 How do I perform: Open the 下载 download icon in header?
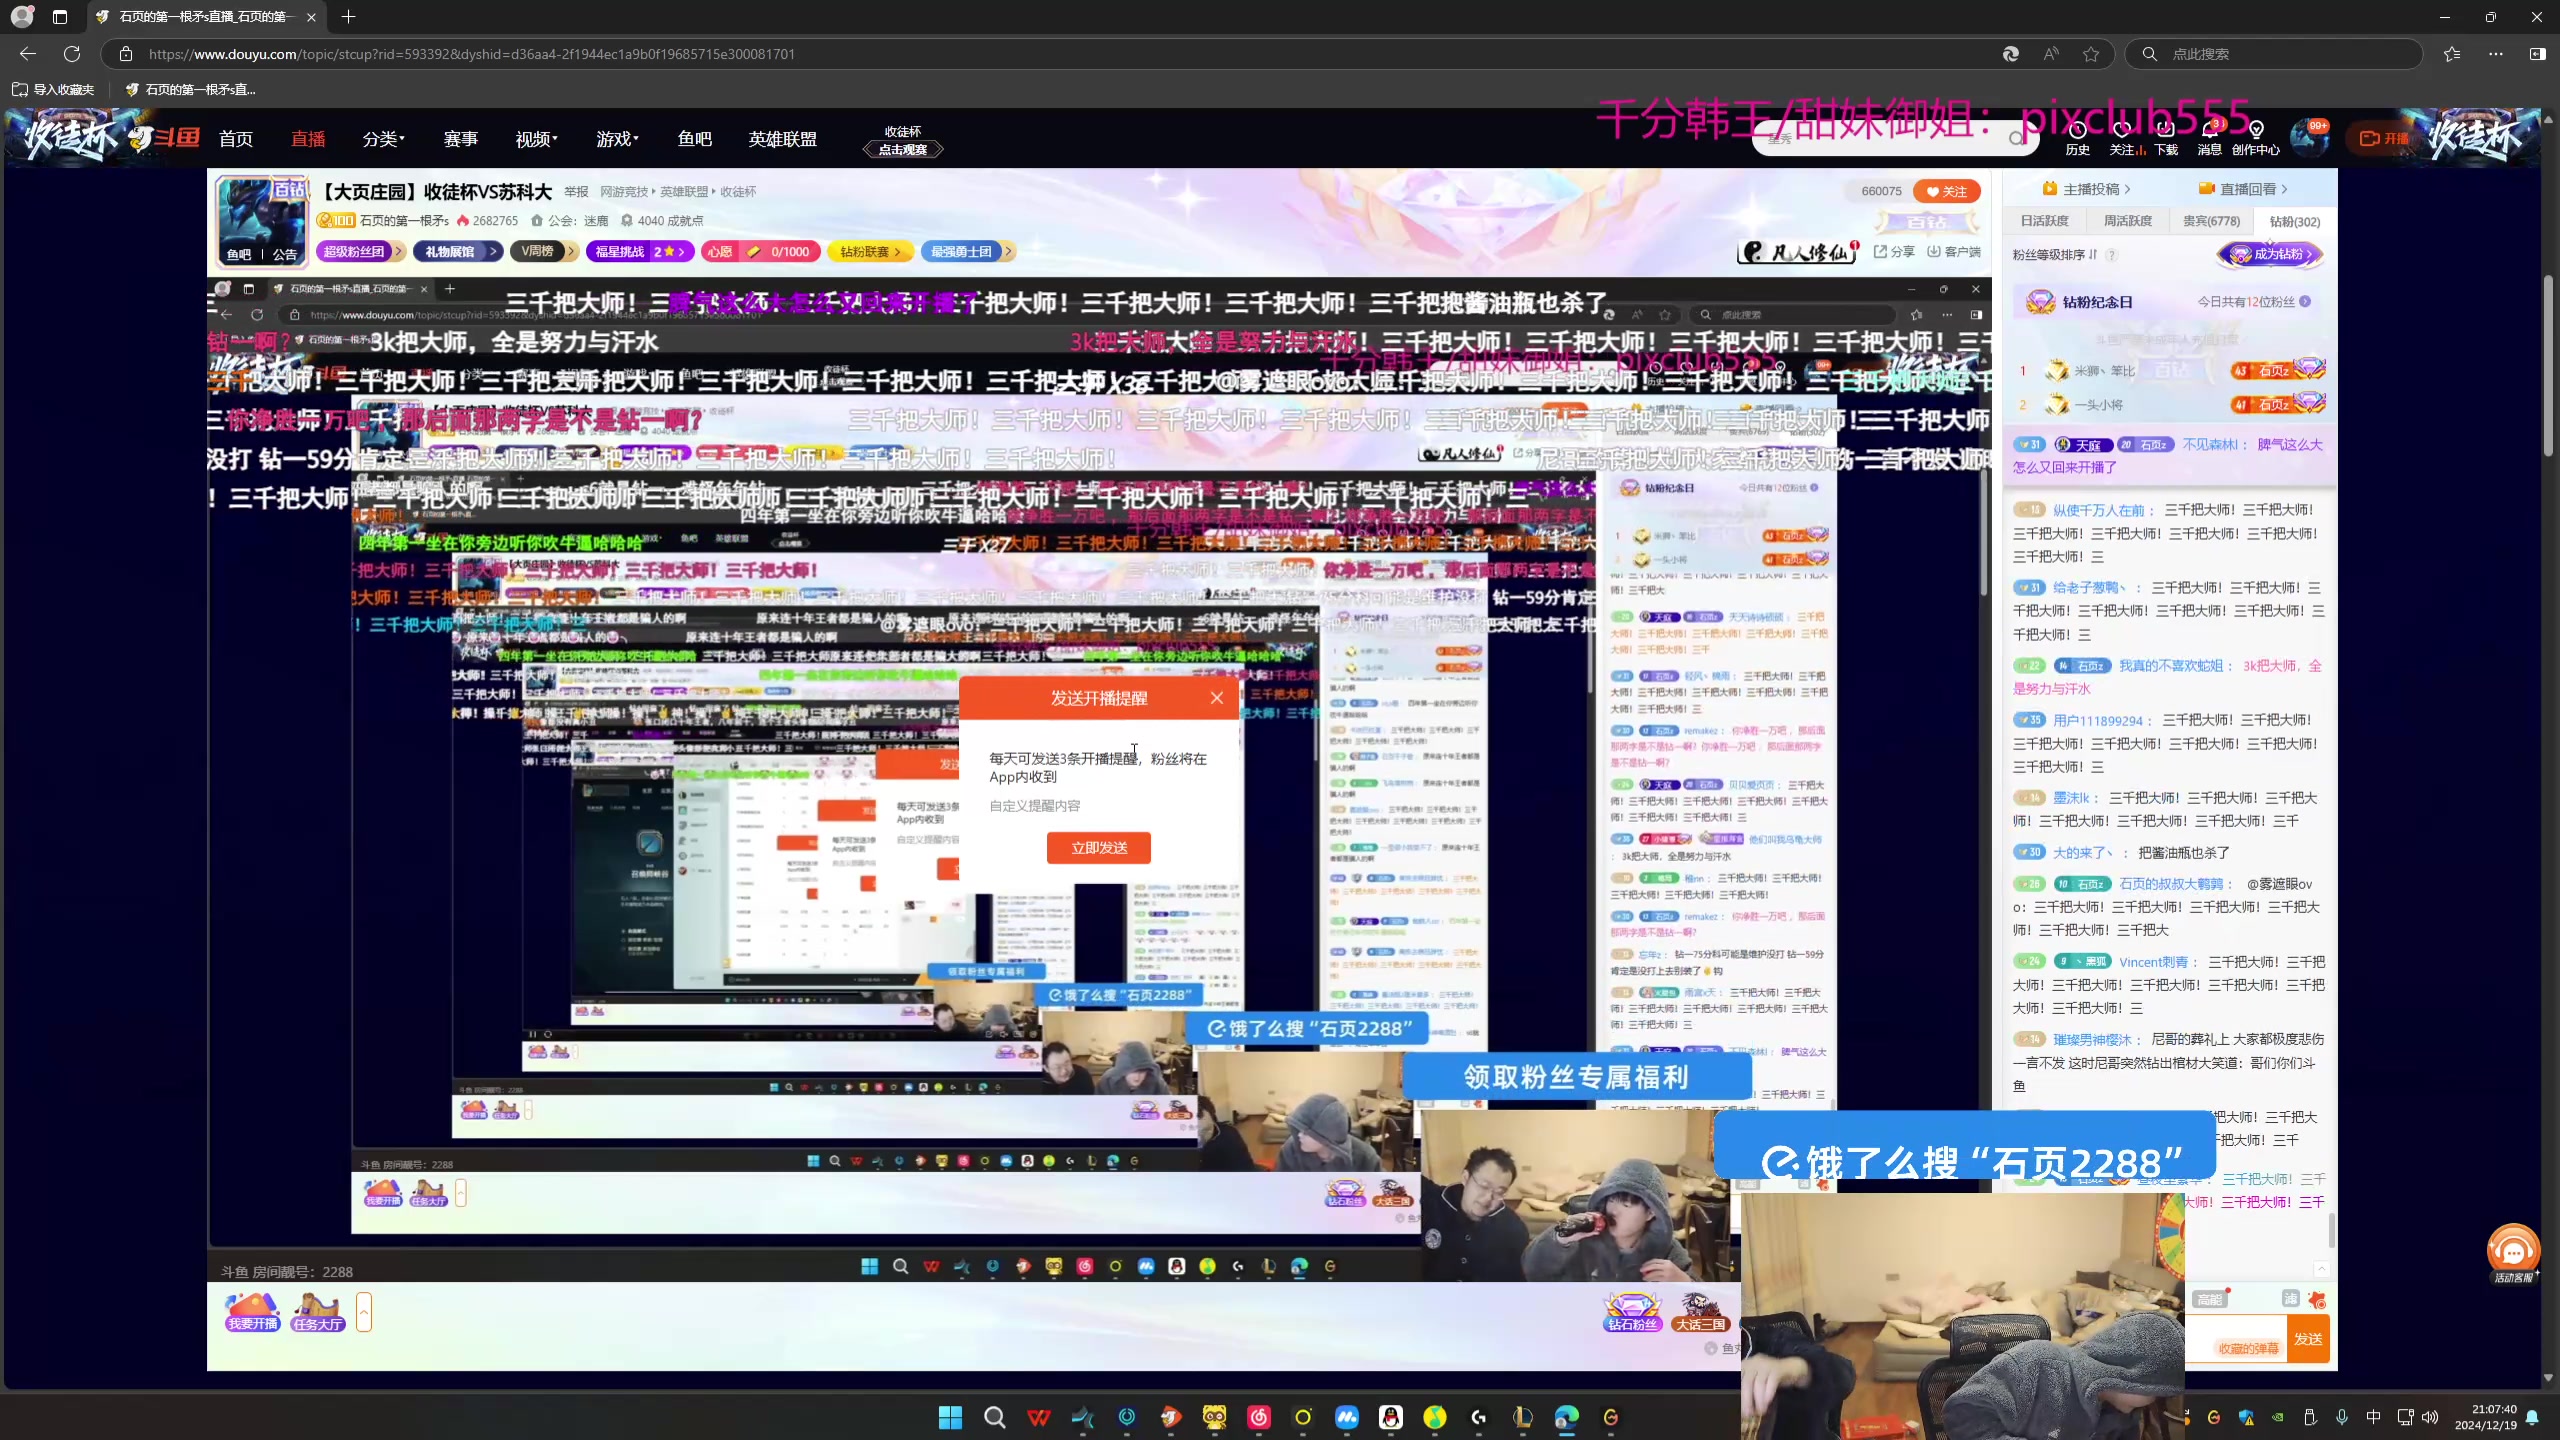[2166, 138]
